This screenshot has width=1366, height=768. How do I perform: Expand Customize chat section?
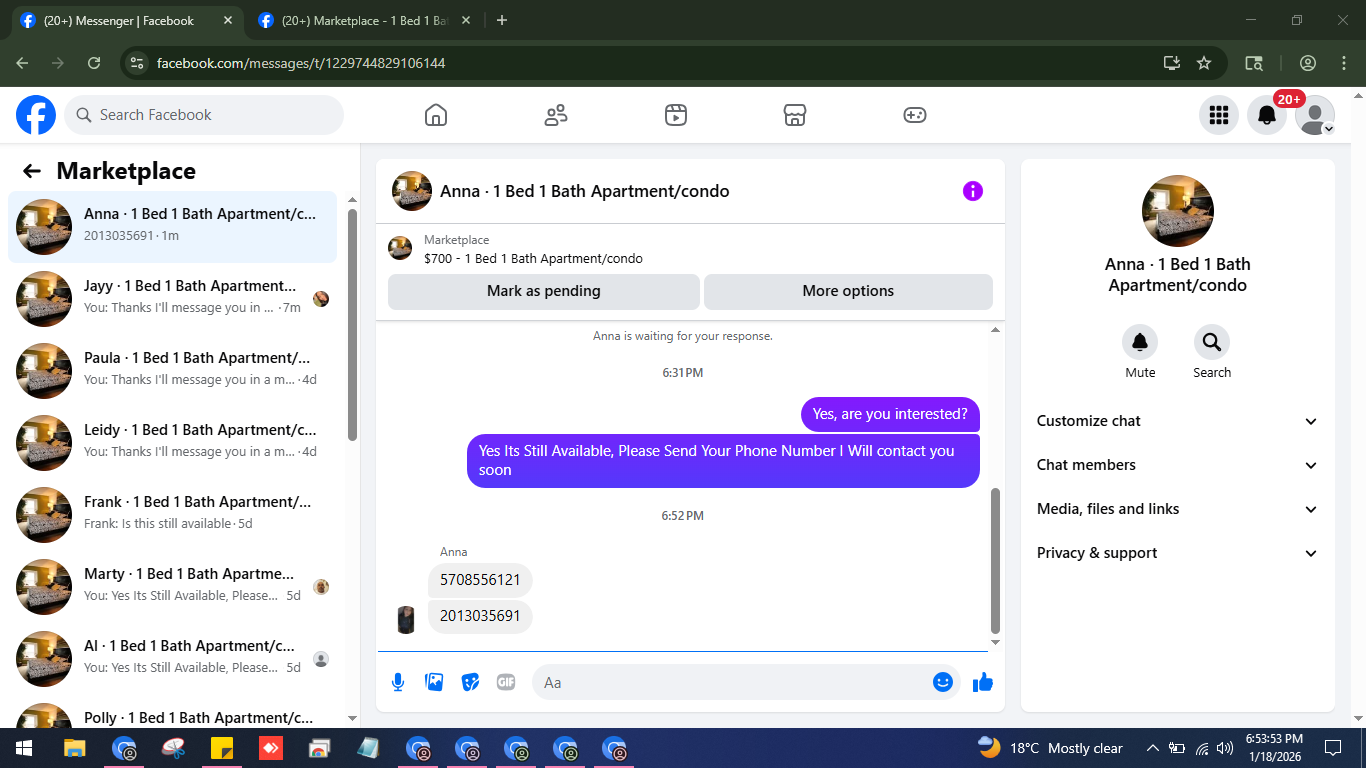coord(1177,421)
